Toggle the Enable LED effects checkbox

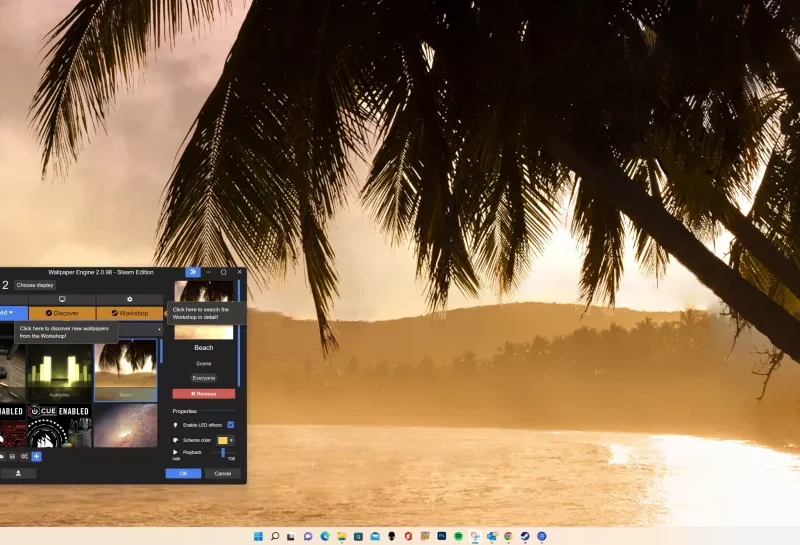230,425
